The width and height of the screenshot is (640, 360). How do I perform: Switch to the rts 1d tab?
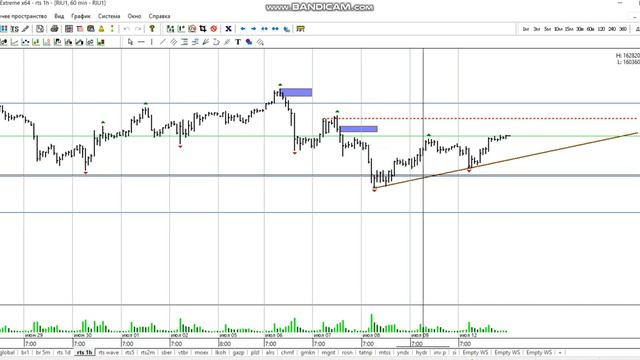(x=64, y=352)
